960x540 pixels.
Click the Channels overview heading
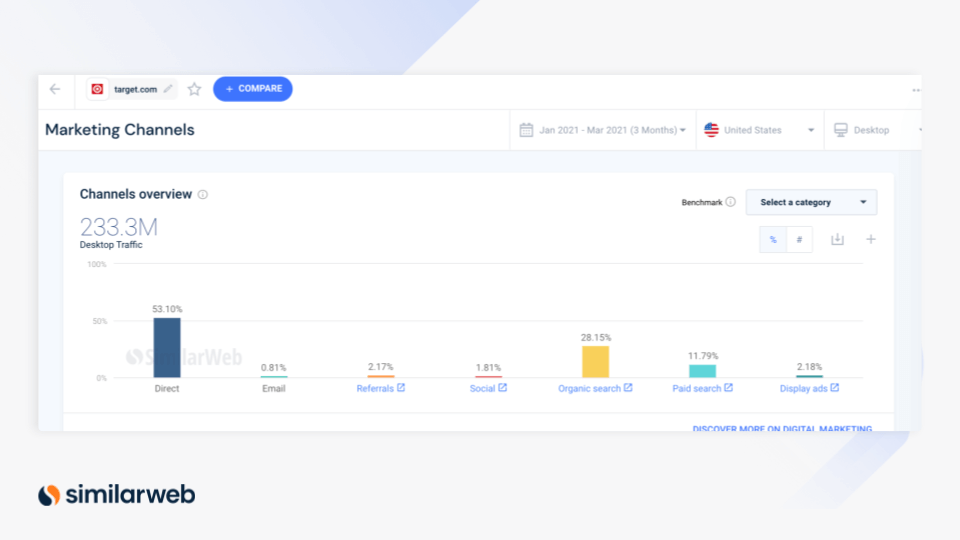click(136, 194)
